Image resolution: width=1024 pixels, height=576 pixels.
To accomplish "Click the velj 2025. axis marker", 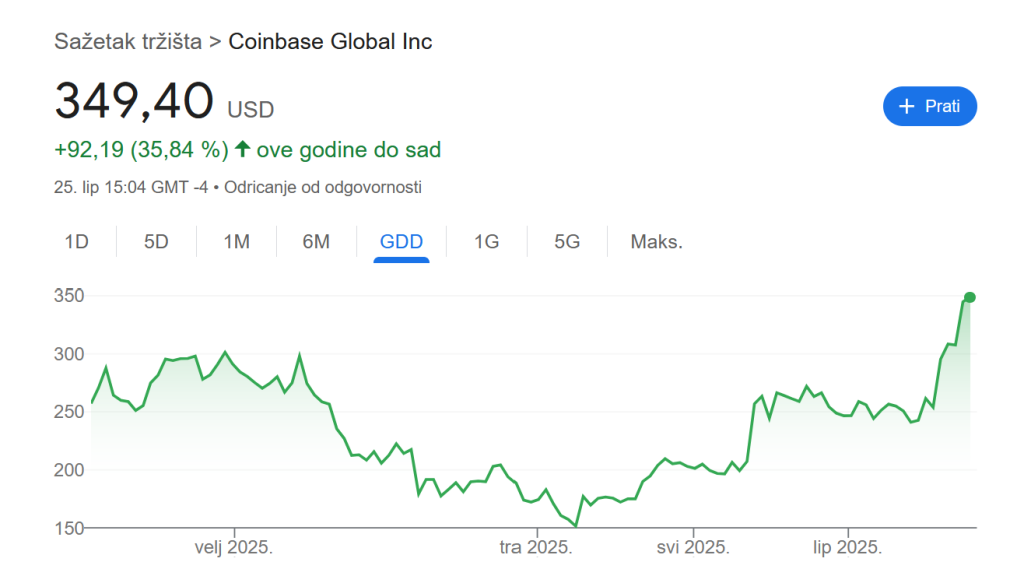I will 233,547.
